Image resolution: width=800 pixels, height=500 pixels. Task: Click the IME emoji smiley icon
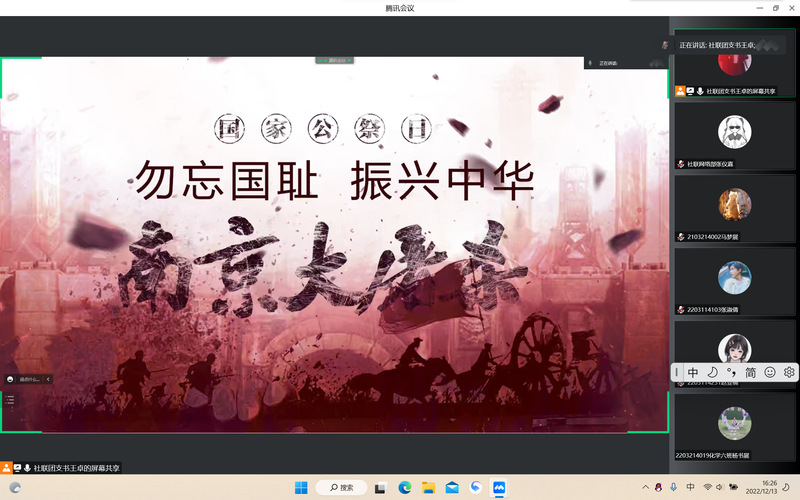[x=770, y=372]
